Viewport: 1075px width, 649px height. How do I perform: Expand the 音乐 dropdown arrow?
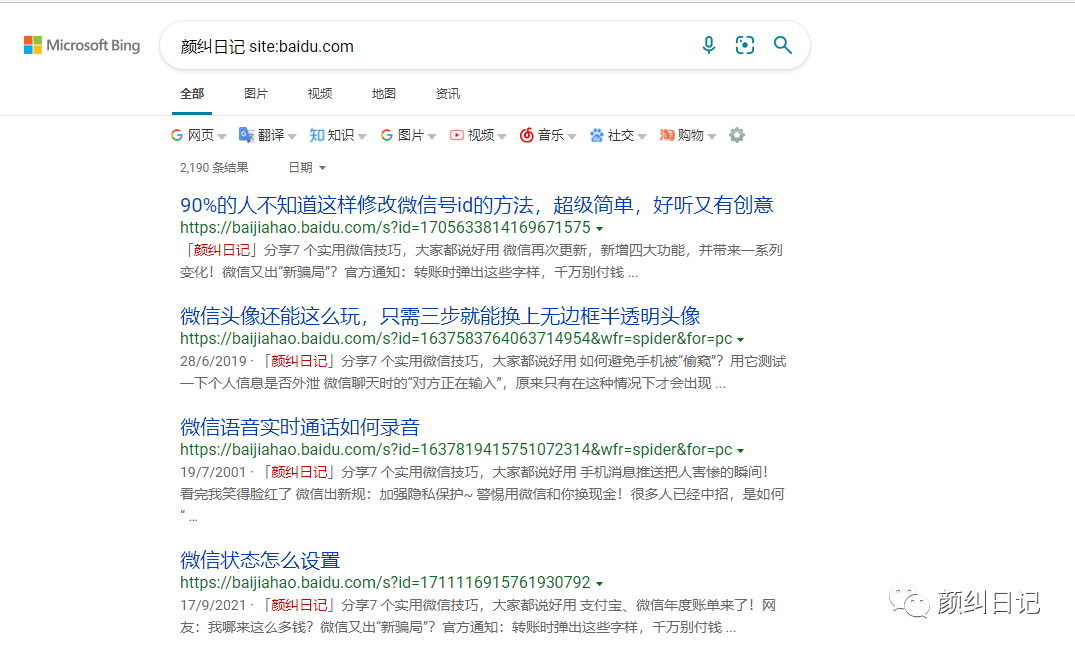coord(572,136)
